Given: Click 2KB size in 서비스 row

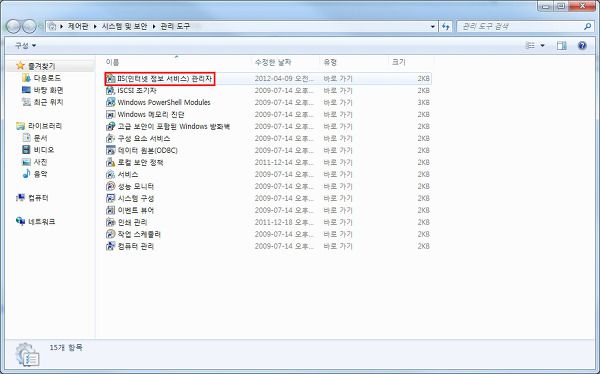Looking at the screenshot, I should pos(424,175).
